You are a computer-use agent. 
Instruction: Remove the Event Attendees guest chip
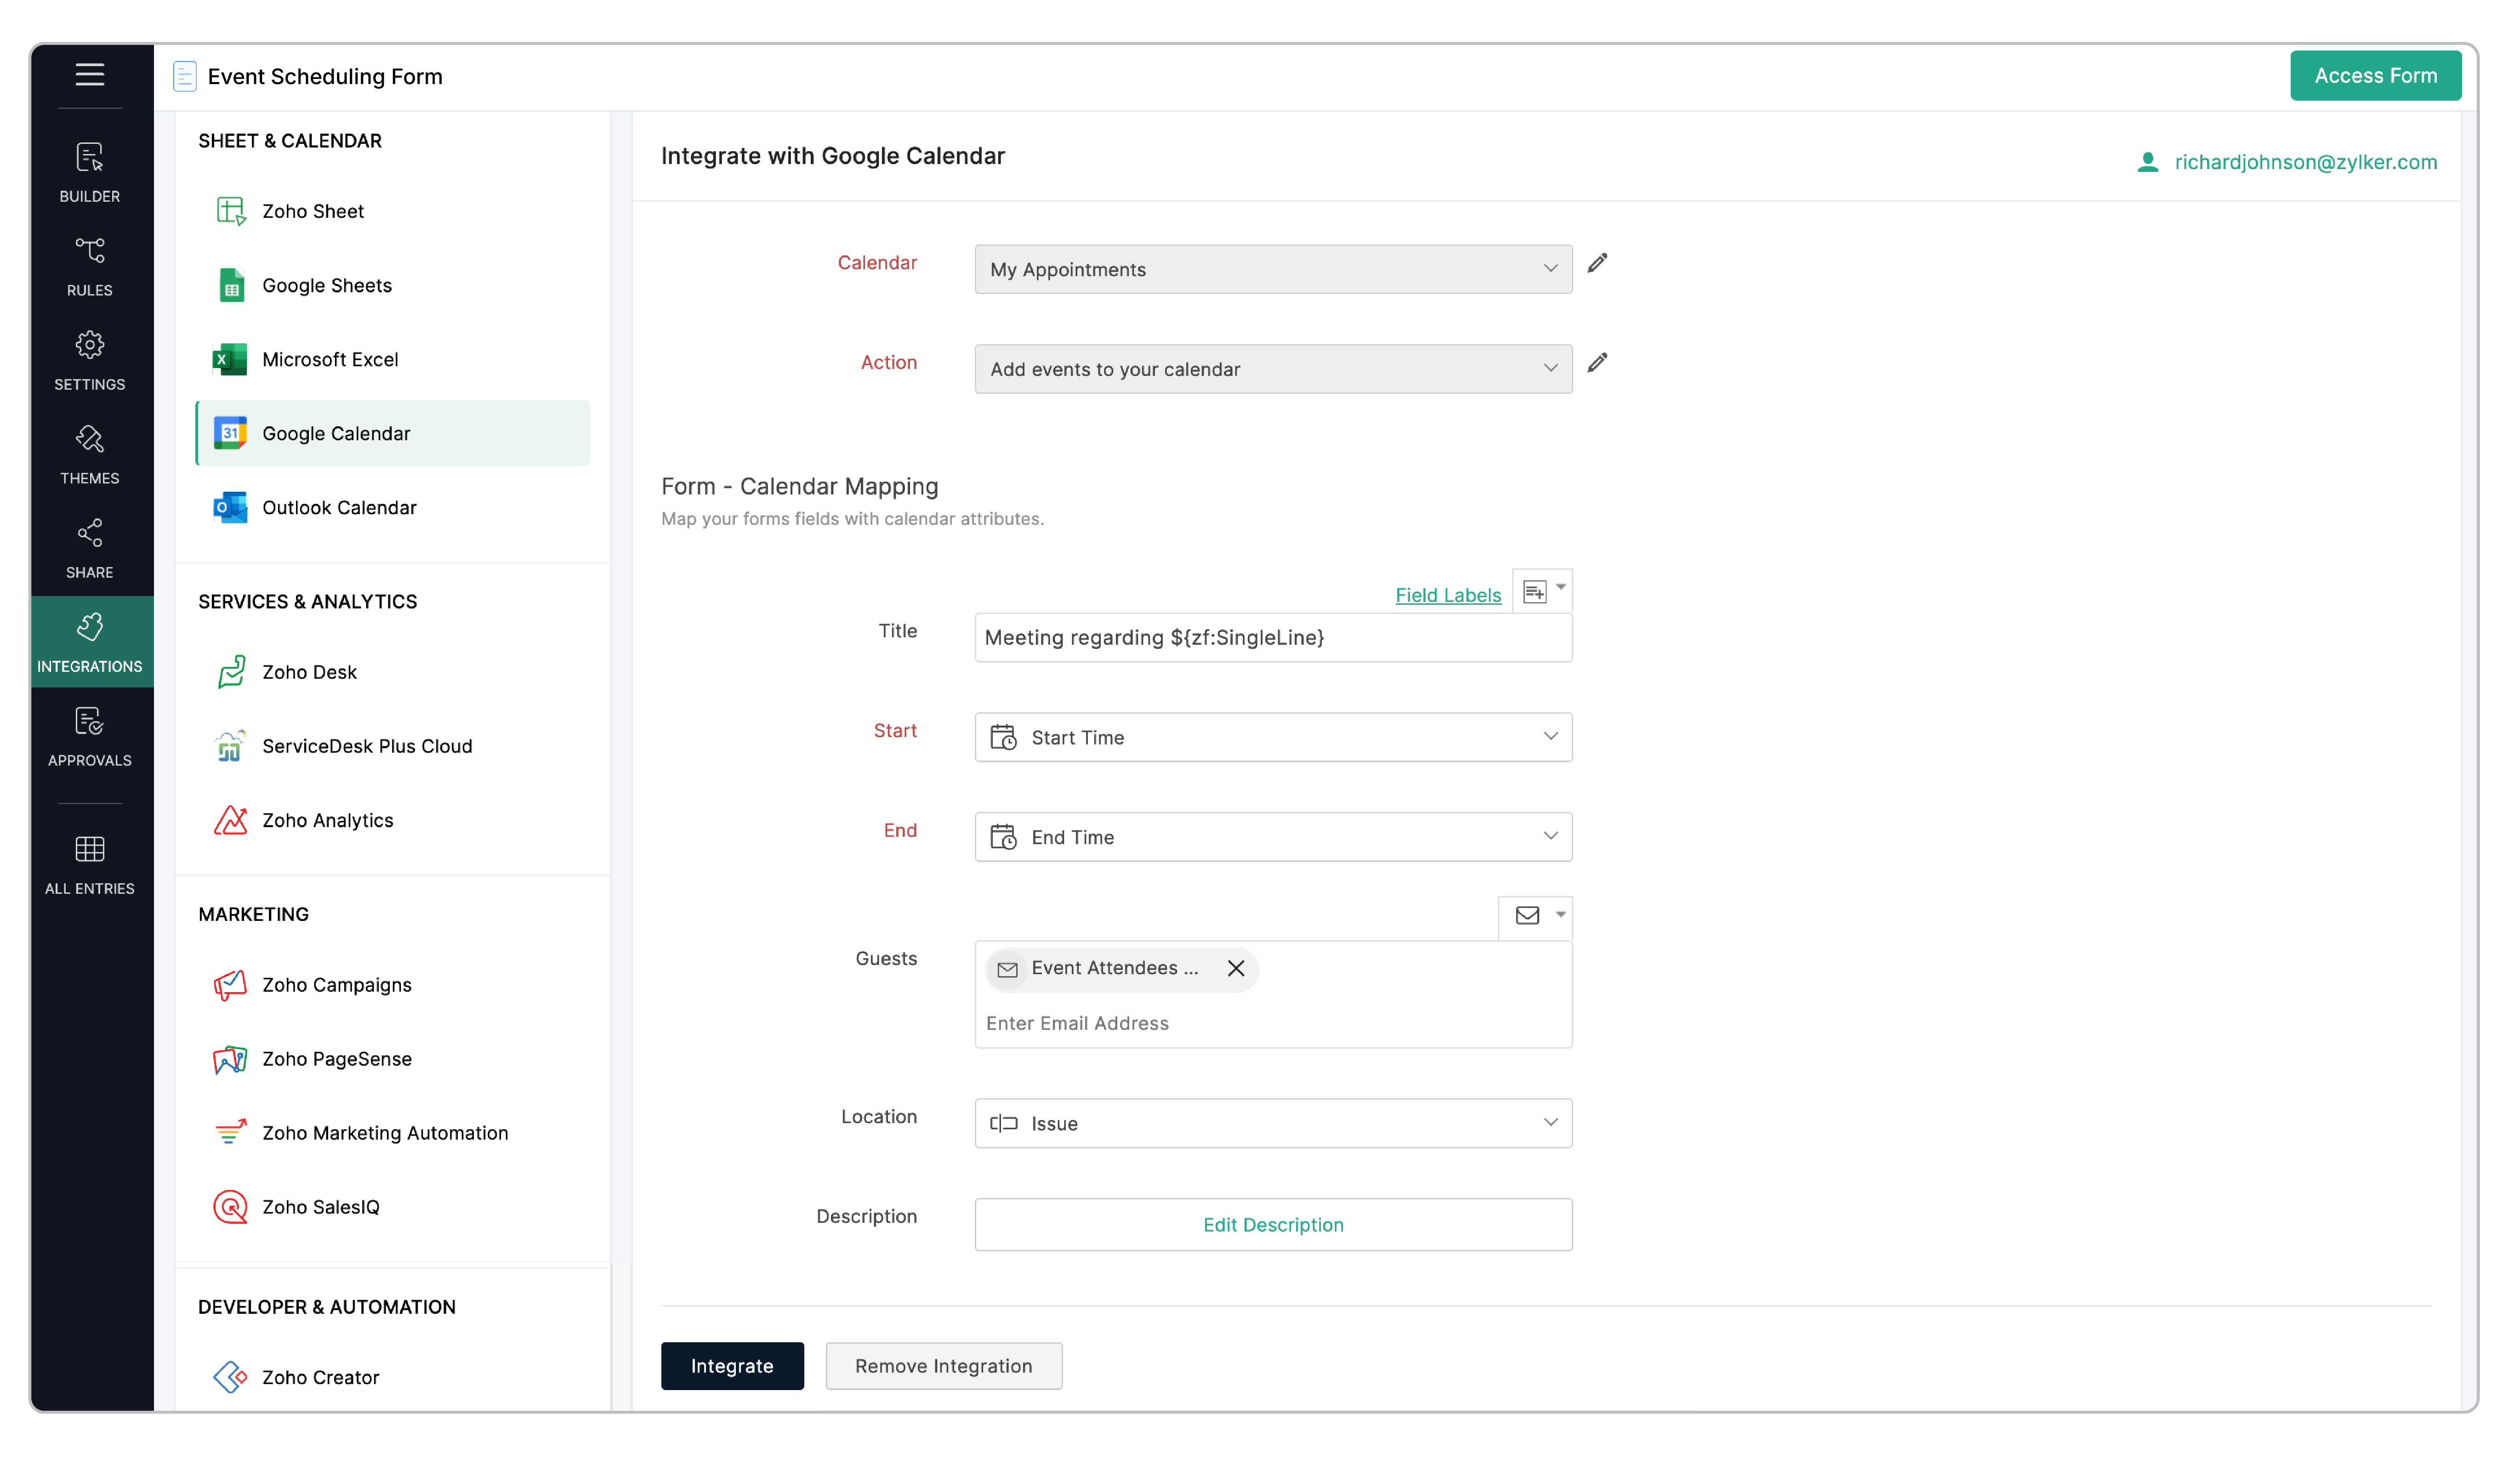click(1236, 968)
